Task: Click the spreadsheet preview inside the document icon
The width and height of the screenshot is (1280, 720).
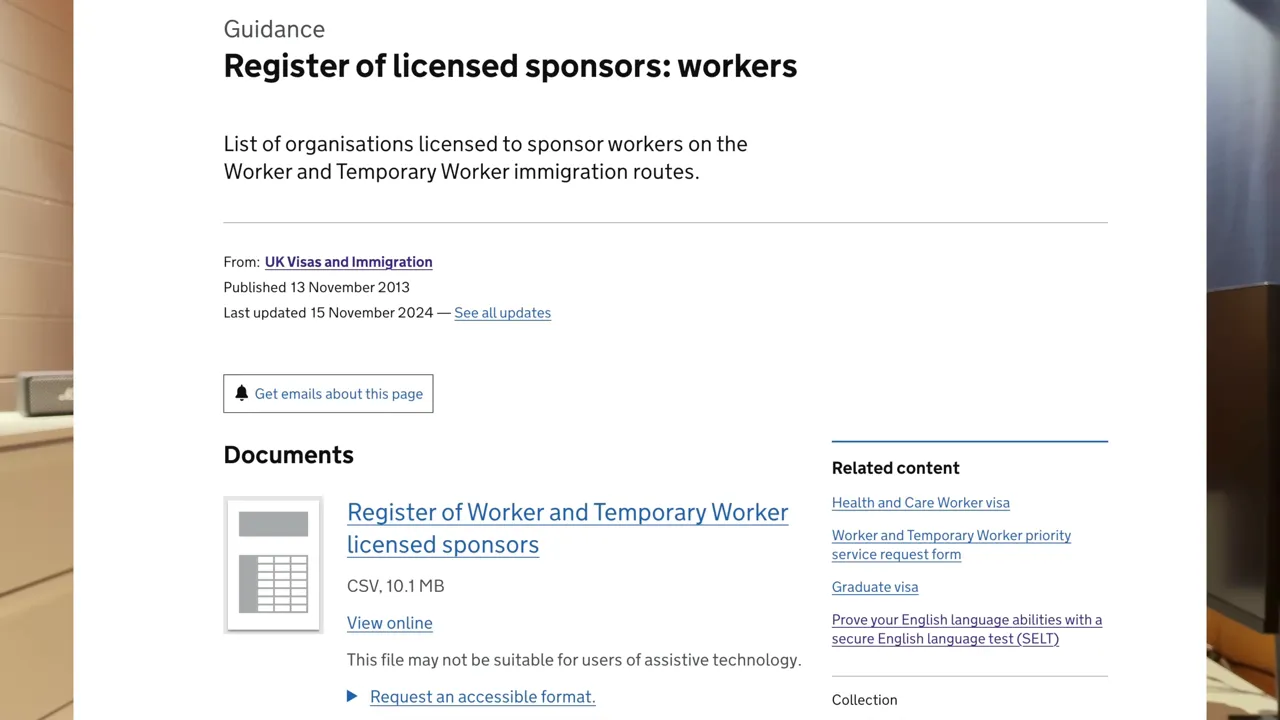Action: [273, 582]
